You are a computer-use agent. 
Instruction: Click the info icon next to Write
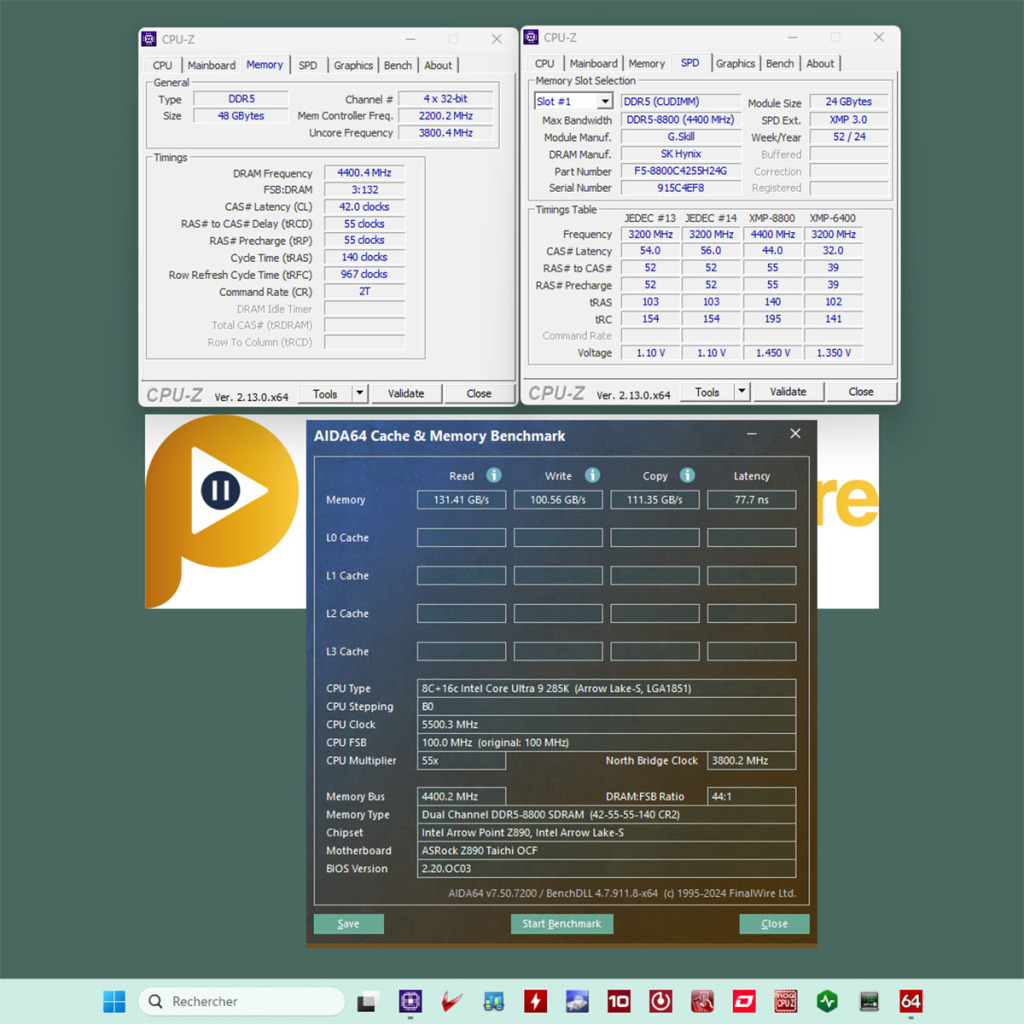click(592, 475)
